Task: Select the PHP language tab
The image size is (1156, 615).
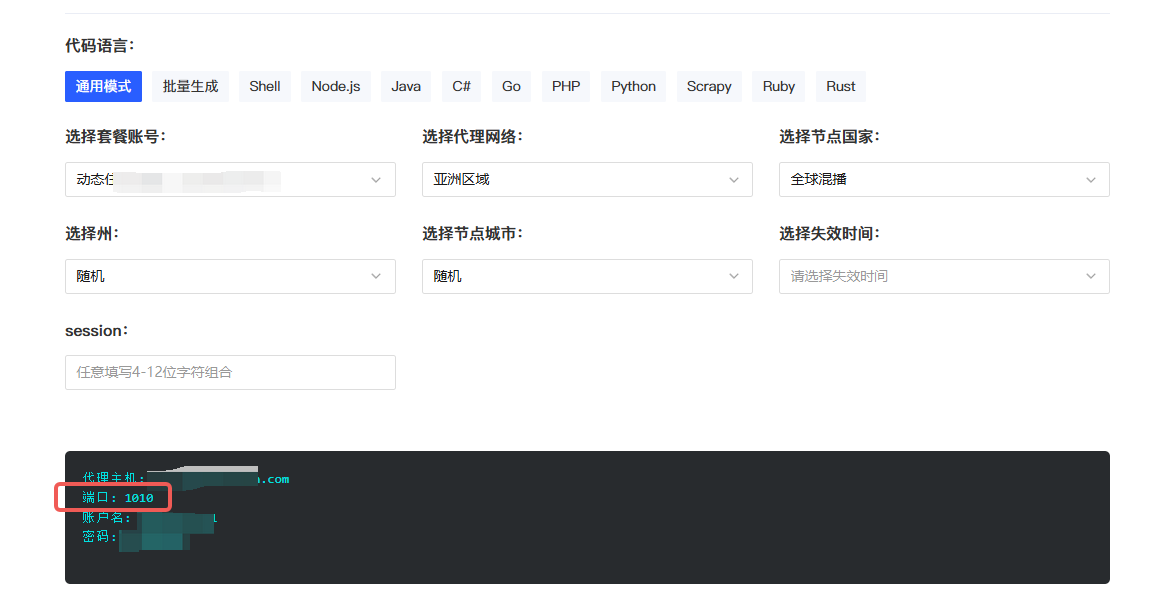Action: [x=565, y=86]
